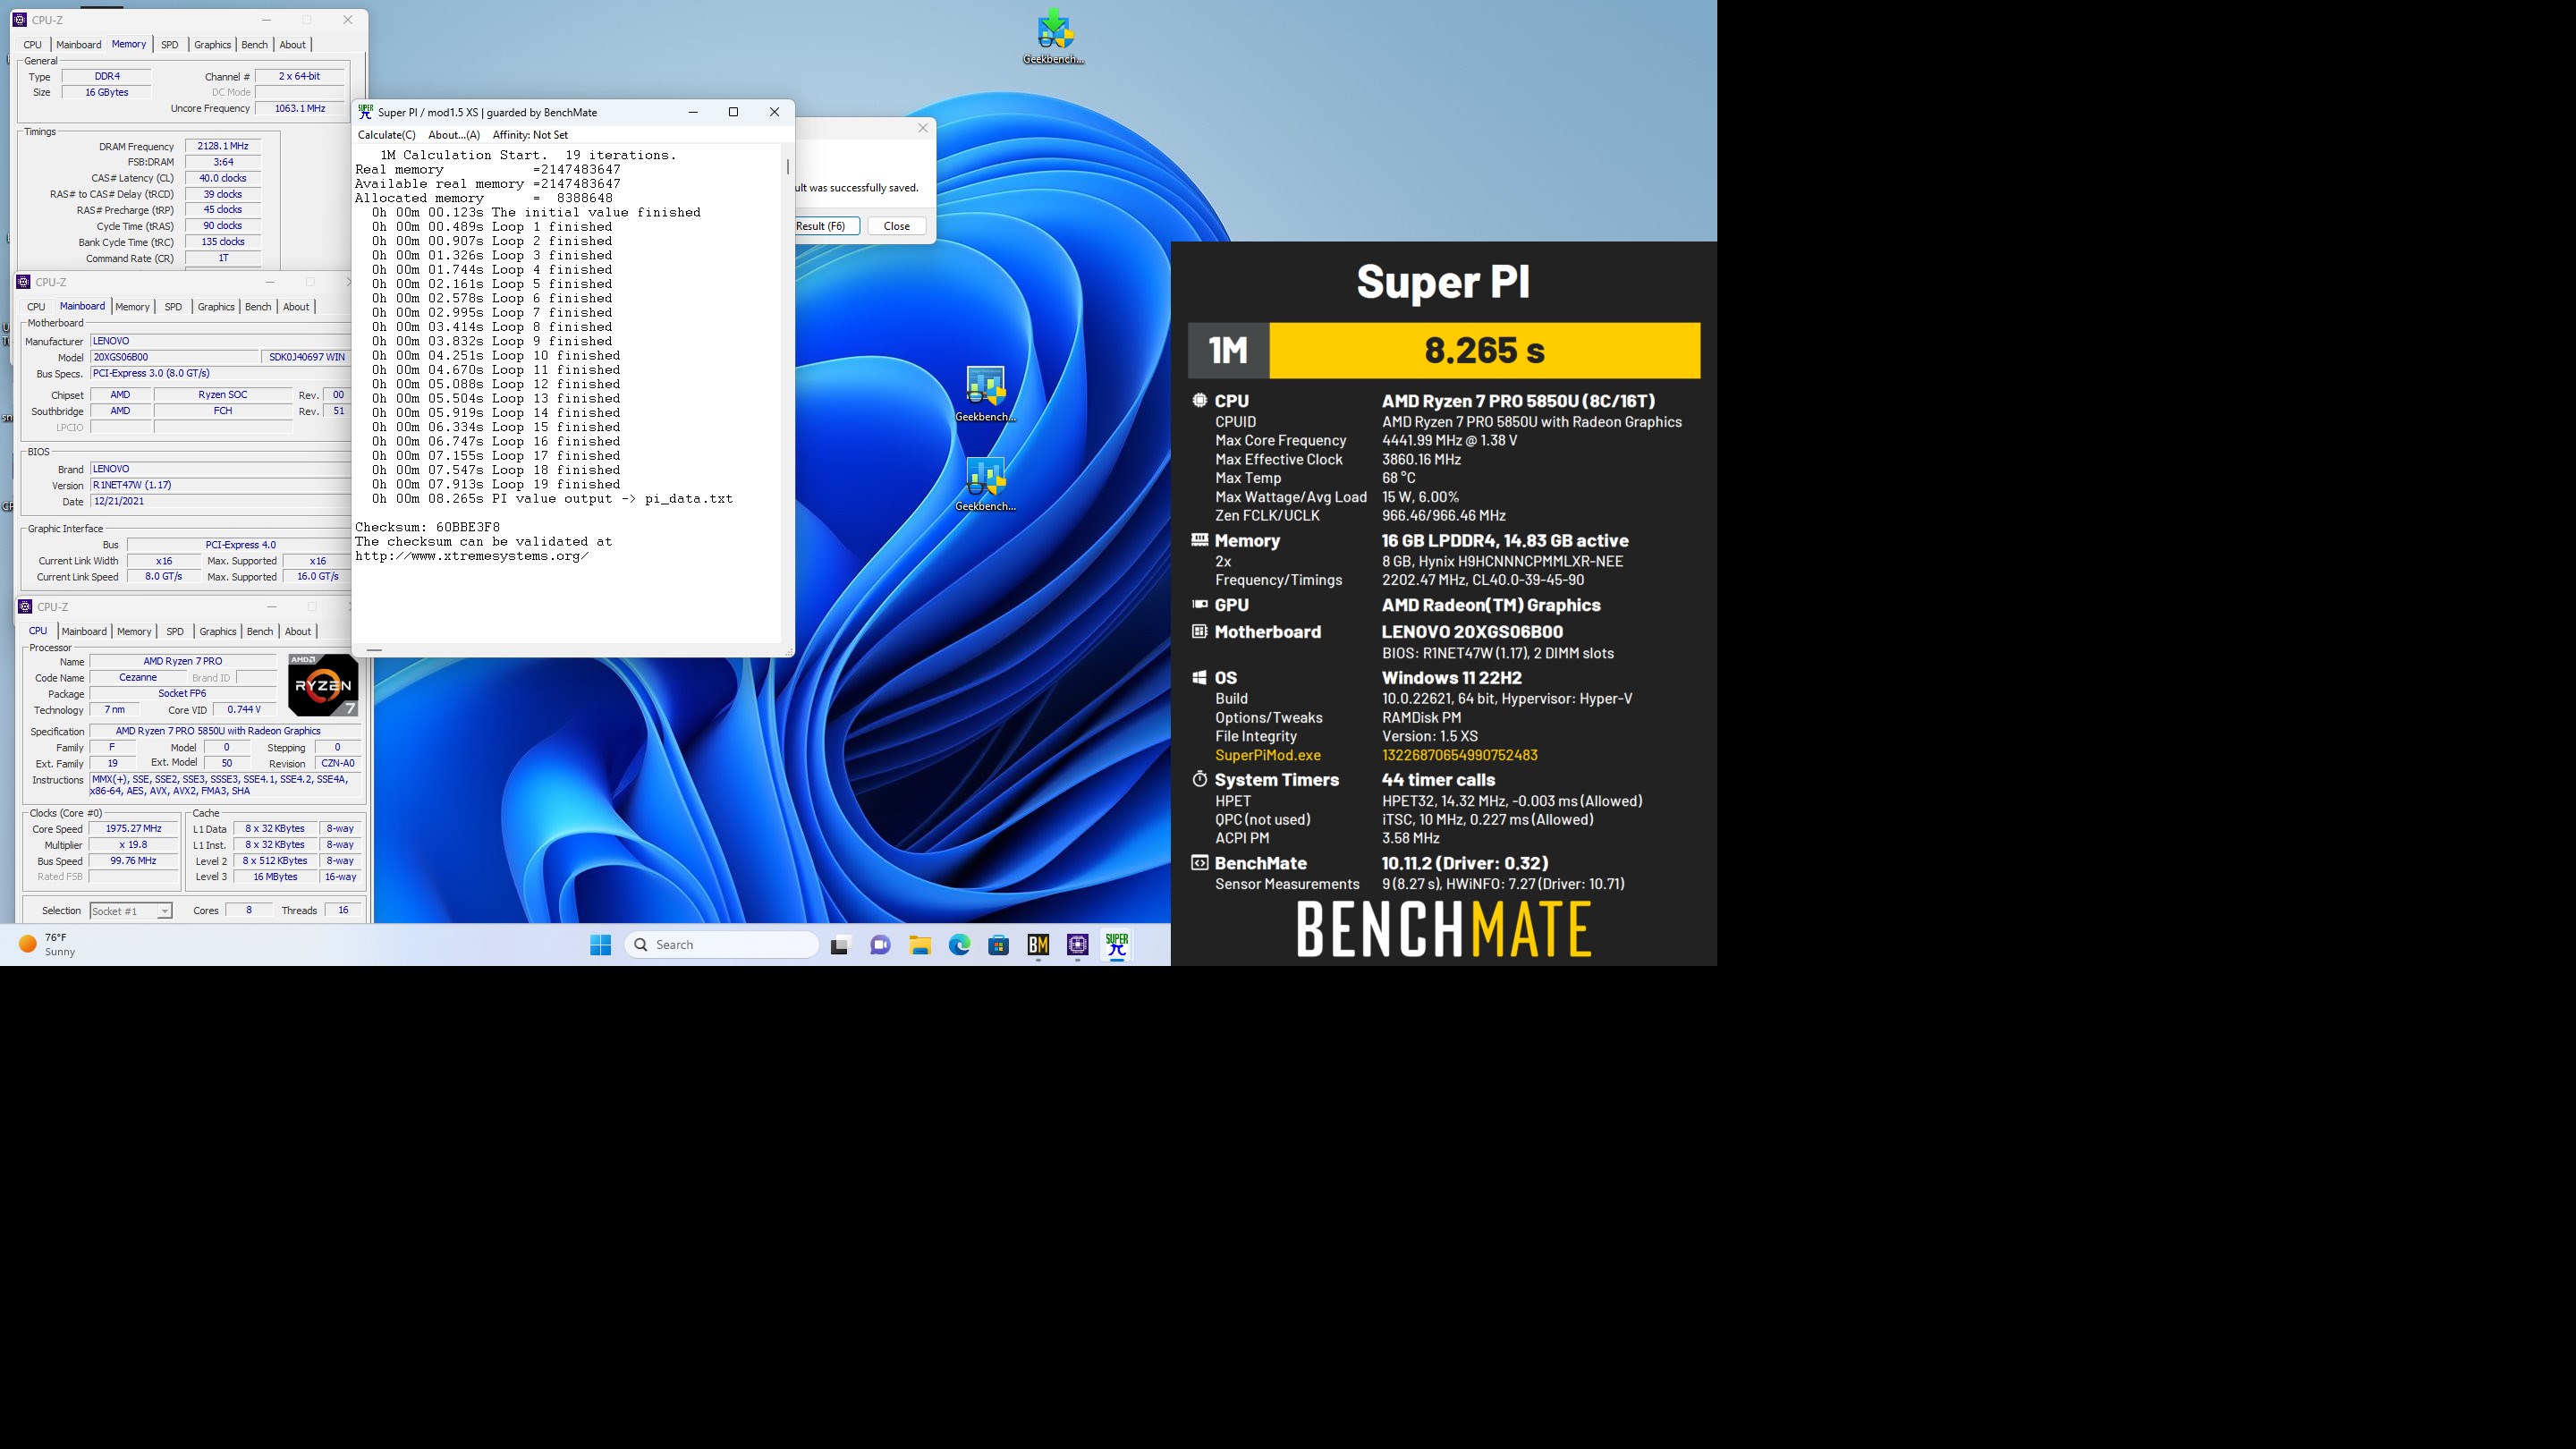2576x1449 pixels.
Task: Open the Geekbench shortcut at top of desktop
Action: (x=1054, y=37)
